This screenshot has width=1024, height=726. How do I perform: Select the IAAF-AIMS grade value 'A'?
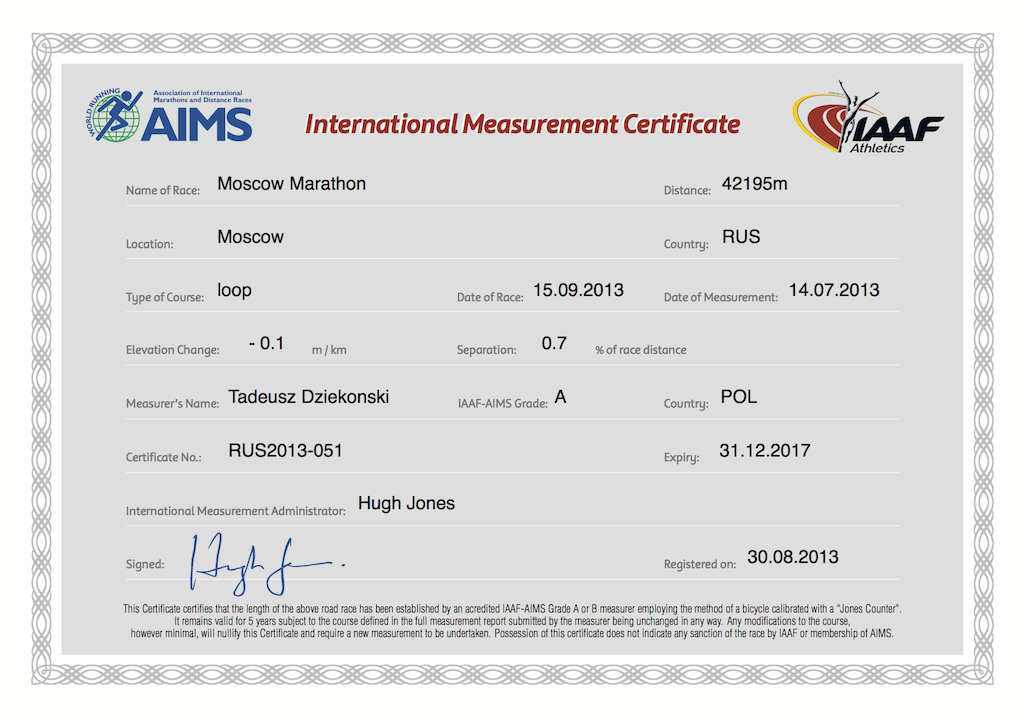point(560,397)
